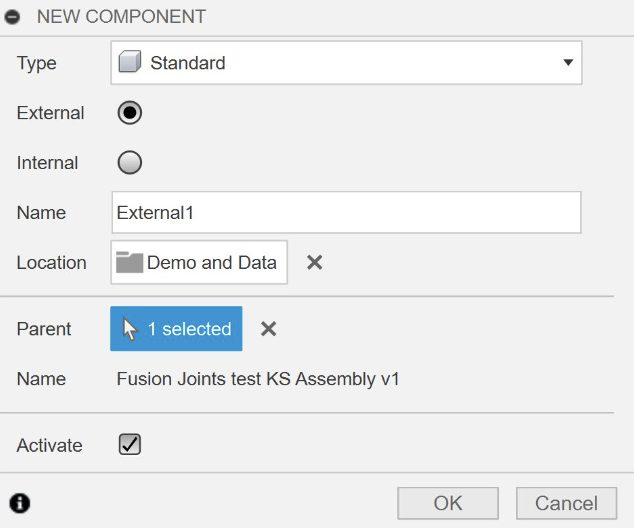Clear the Location with its X icon

(x=314, y=263)
